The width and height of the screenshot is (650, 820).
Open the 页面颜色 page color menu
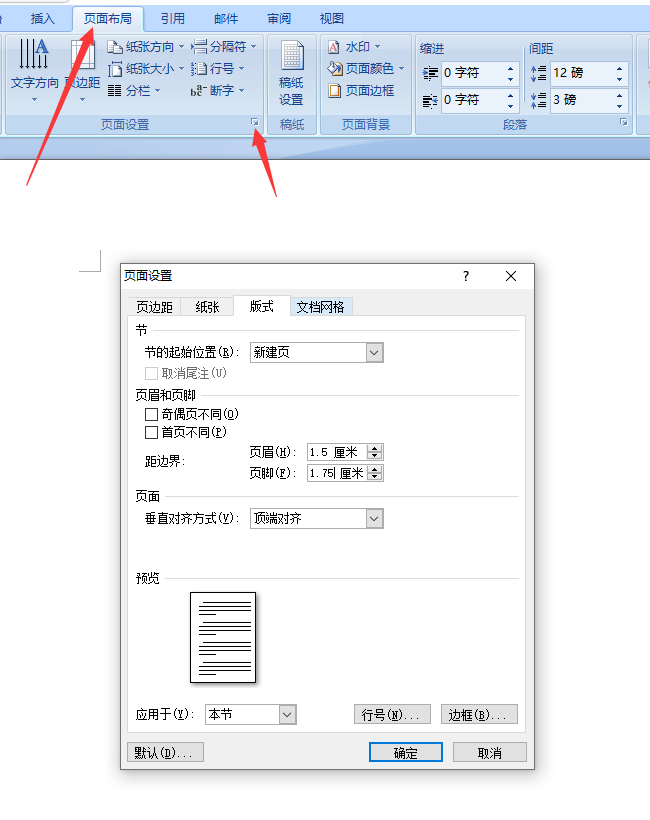coord(366,69)
